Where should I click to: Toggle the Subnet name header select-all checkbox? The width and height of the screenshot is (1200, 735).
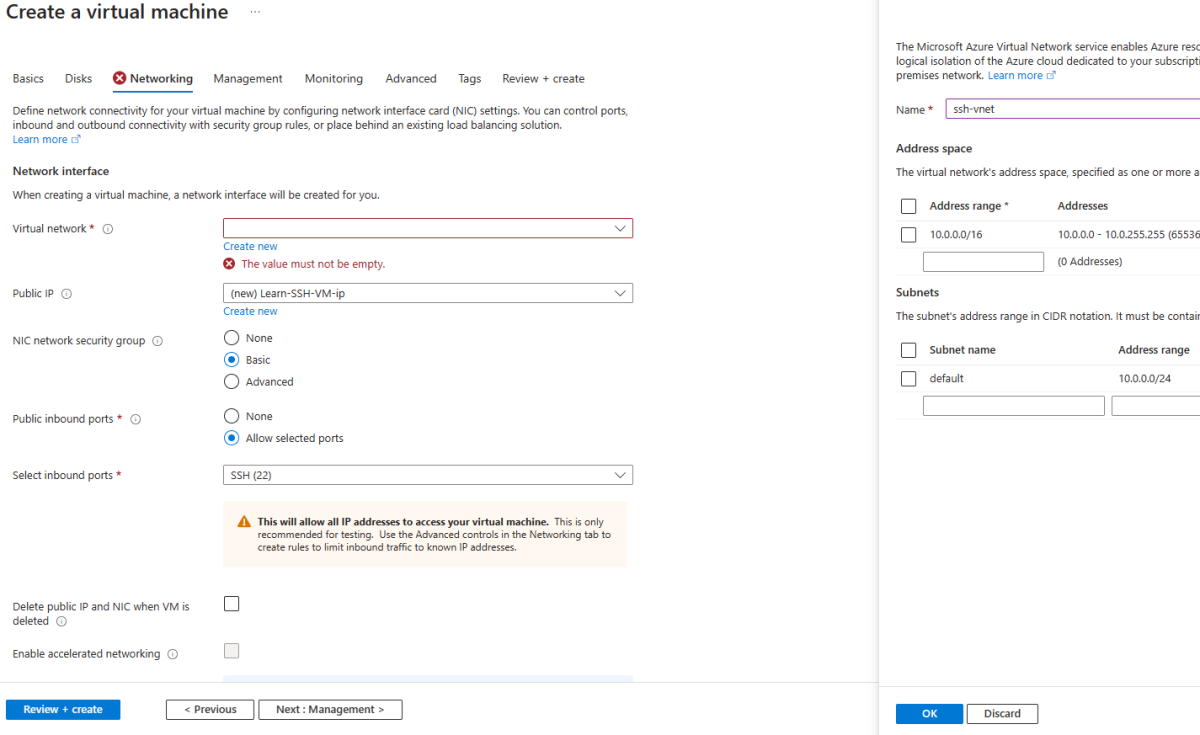[x=908, y=350]
